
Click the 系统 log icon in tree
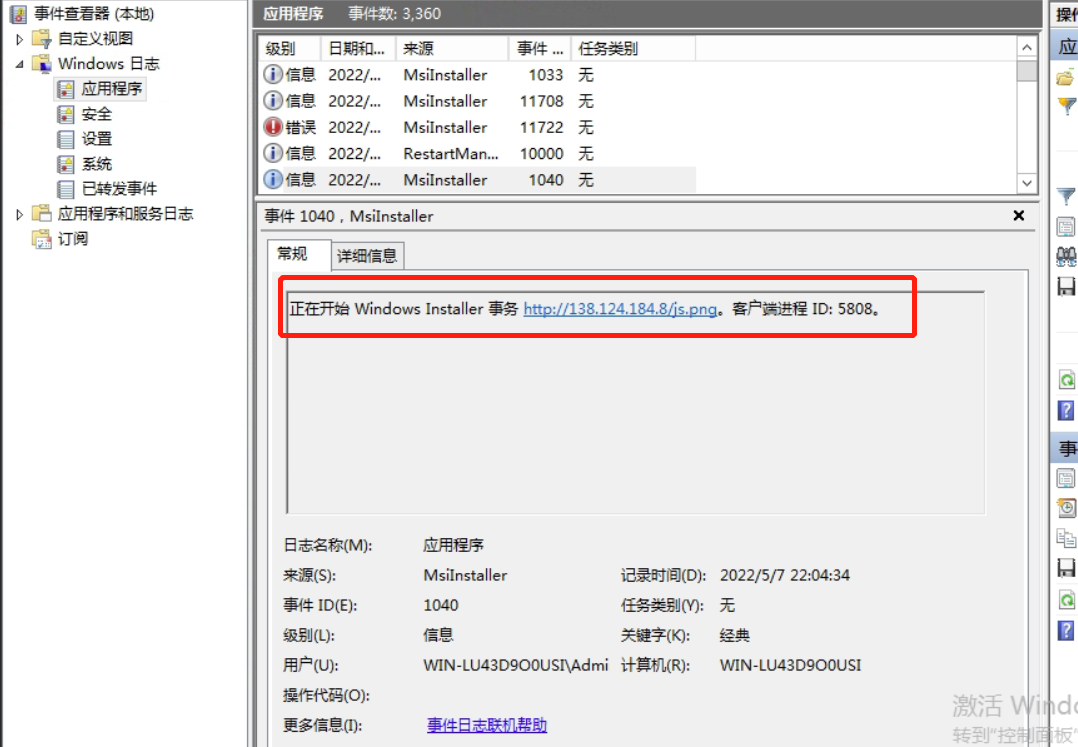(66, 164)
